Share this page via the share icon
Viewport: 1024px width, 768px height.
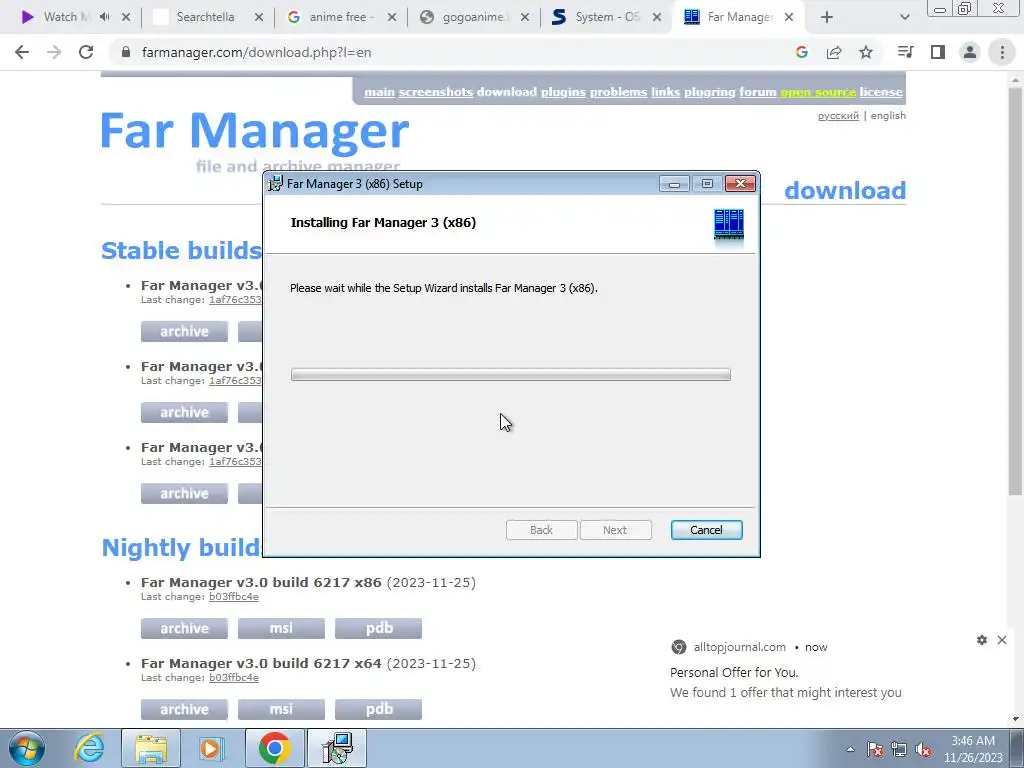click(x=834, y=52)
